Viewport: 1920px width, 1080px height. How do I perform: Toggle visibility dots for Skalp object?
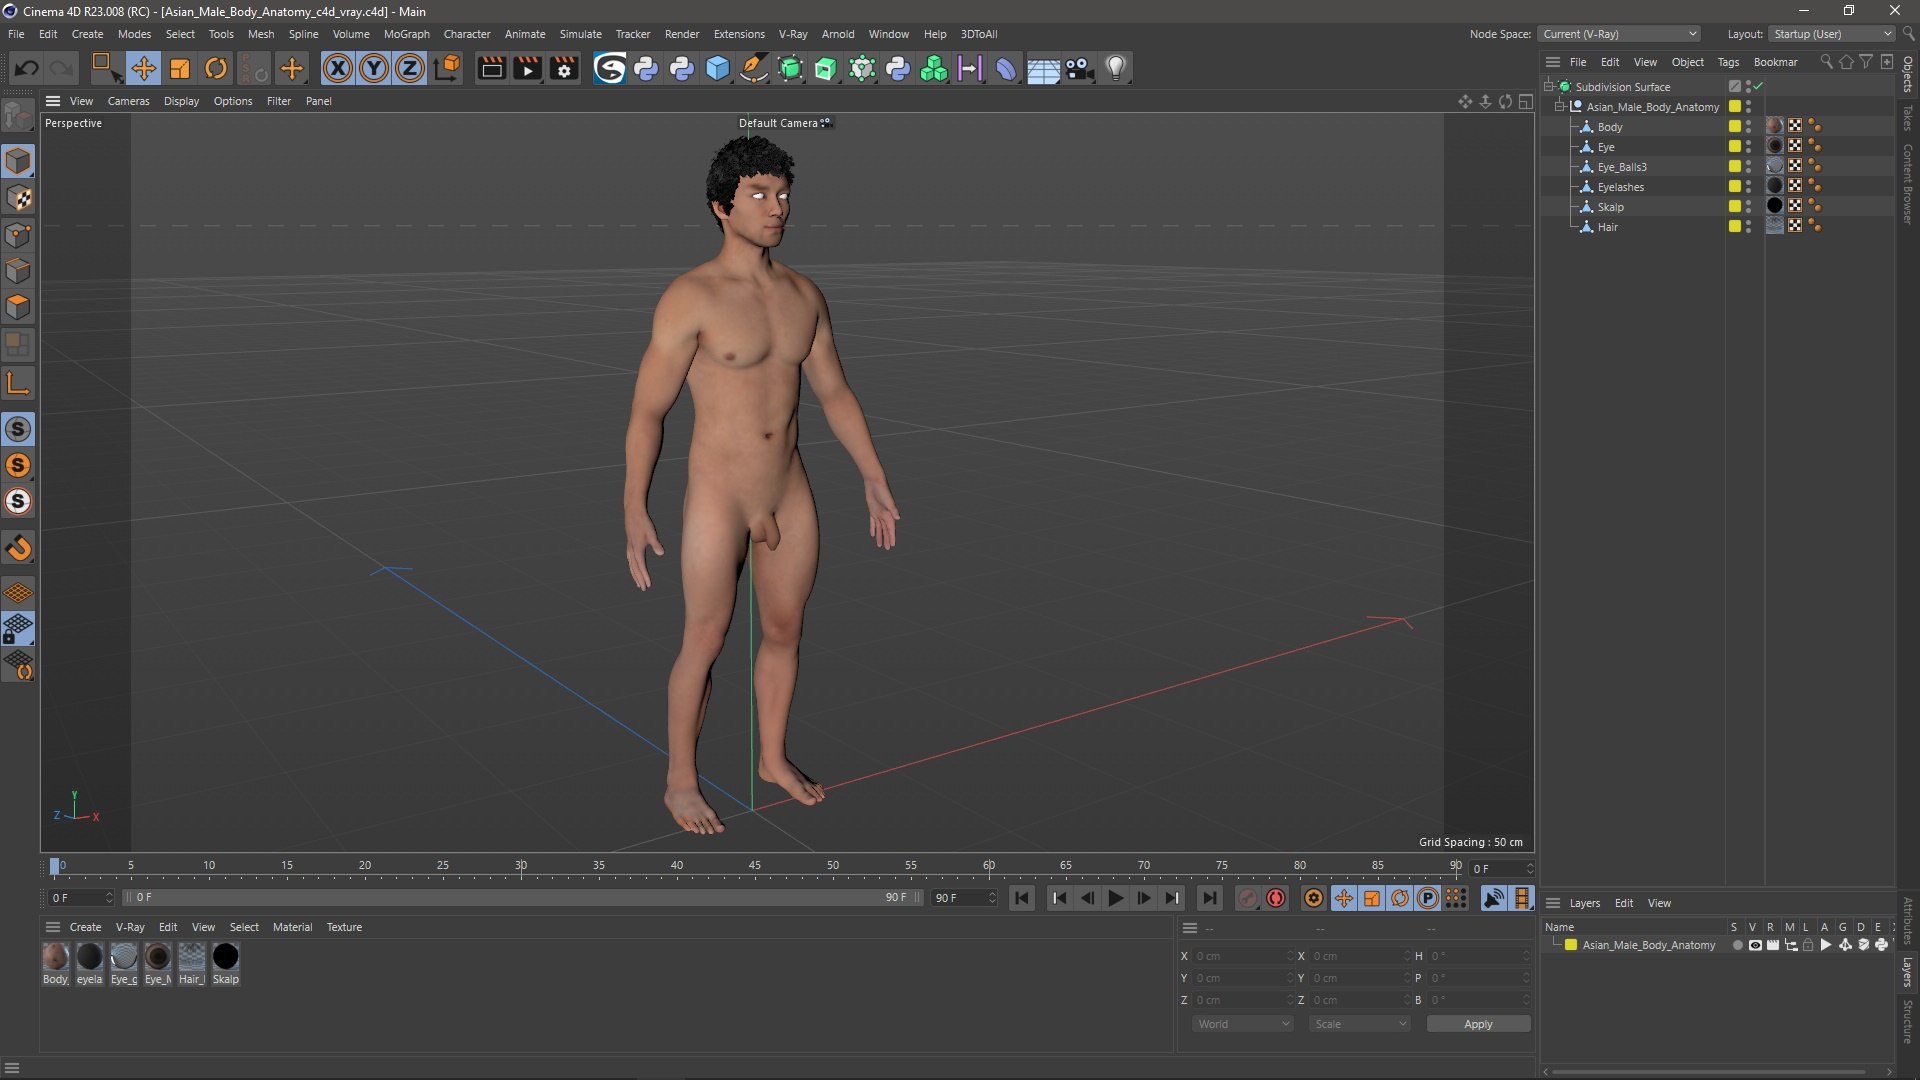tap(1748, 207)
